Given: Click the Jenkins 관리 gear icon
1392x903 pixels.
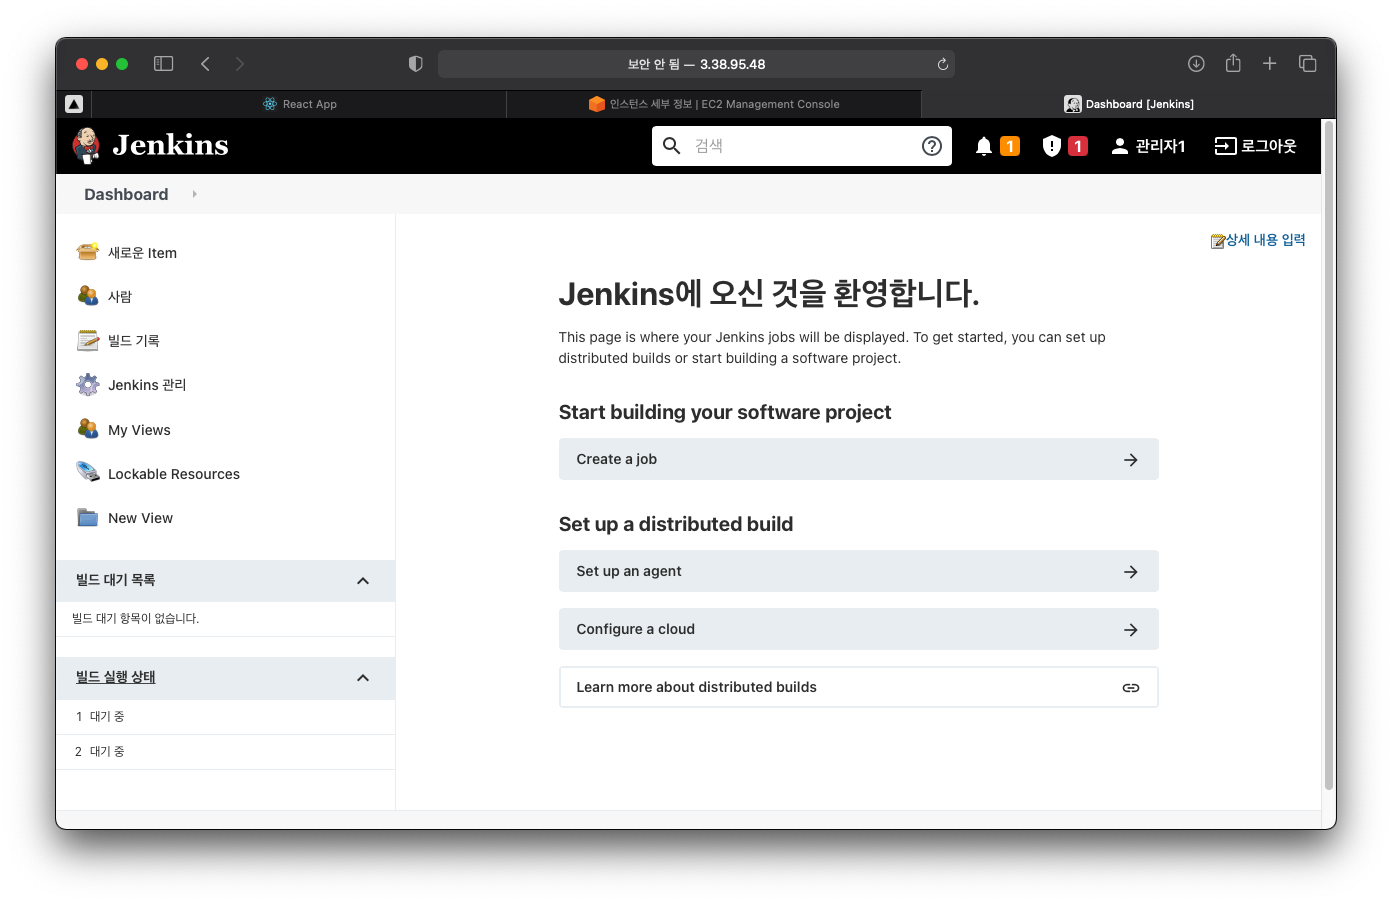Looking at the screenshot, I should (88, 384).
